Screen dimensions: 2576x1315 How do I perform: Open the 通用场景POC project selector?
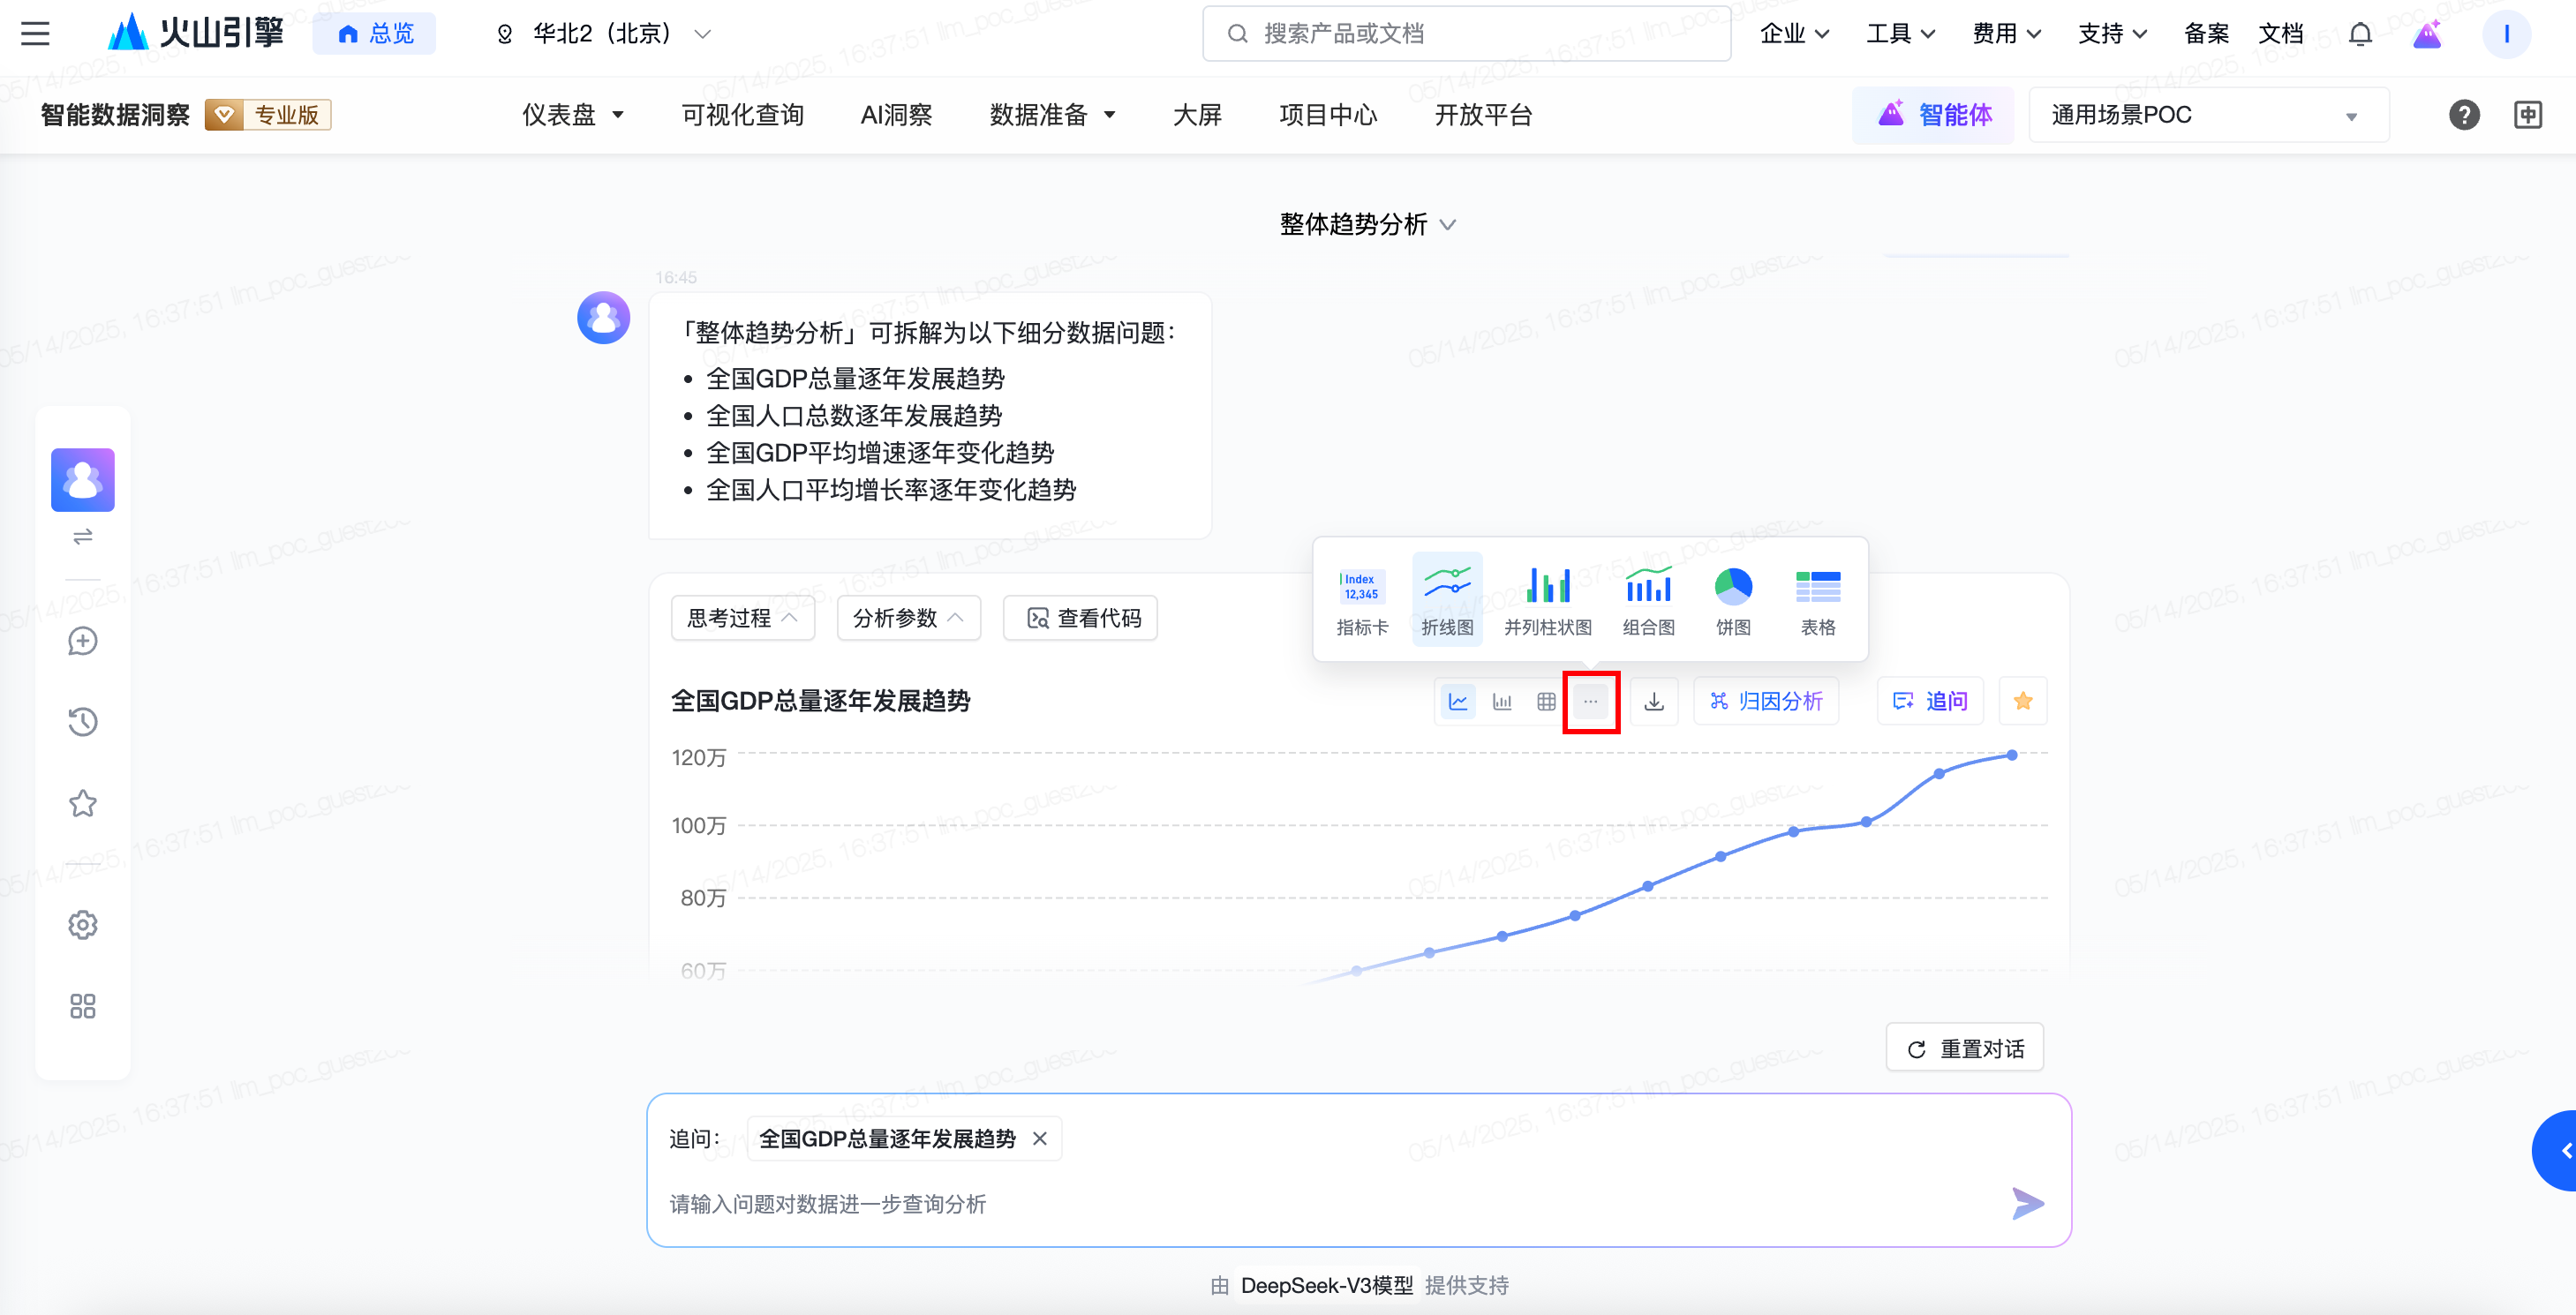tap(2208, 115)
